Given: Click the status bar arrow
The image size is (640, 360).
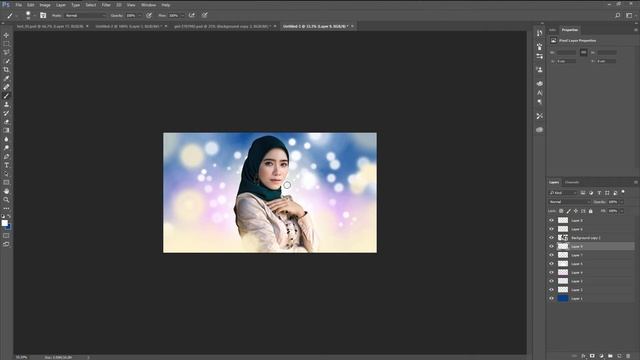Looking at the screenshot, I should click(88, 357).
